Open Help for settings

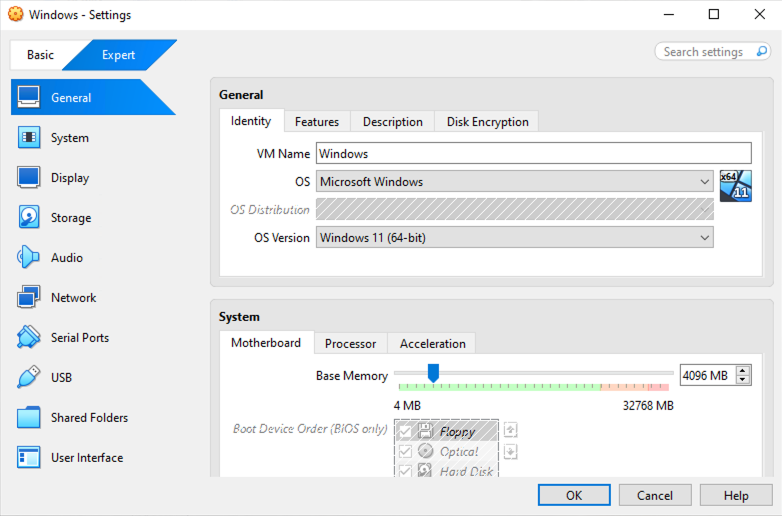coord(736,495)
